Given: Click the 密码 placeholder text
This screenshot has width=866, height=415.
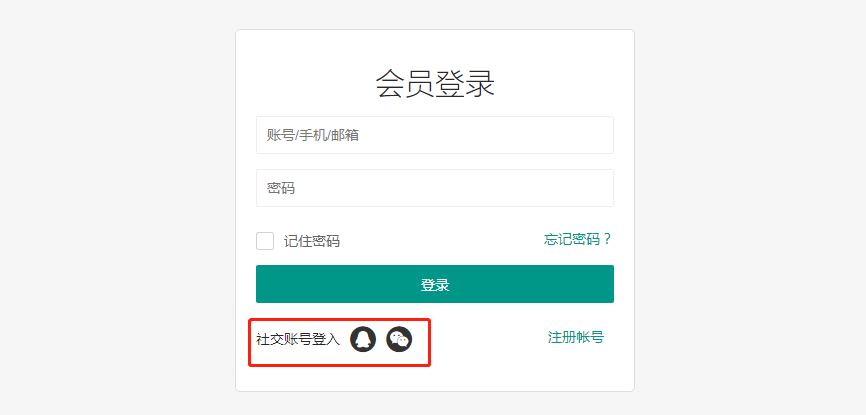Looking at the screenshot, I should (281, 188).
